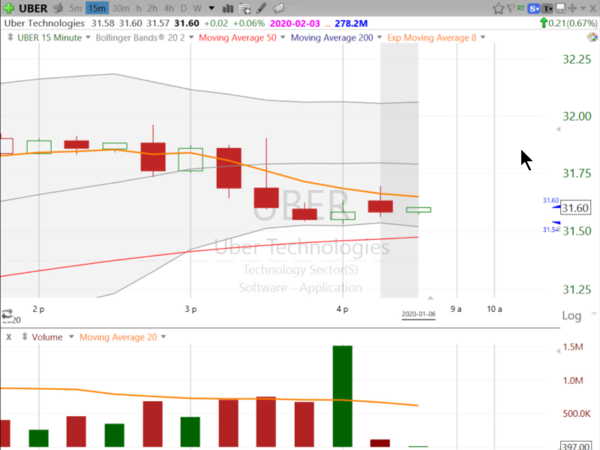Click the small arrow on price scale near 32.00
Screen dimensions: 600x450
click(558, 129)
